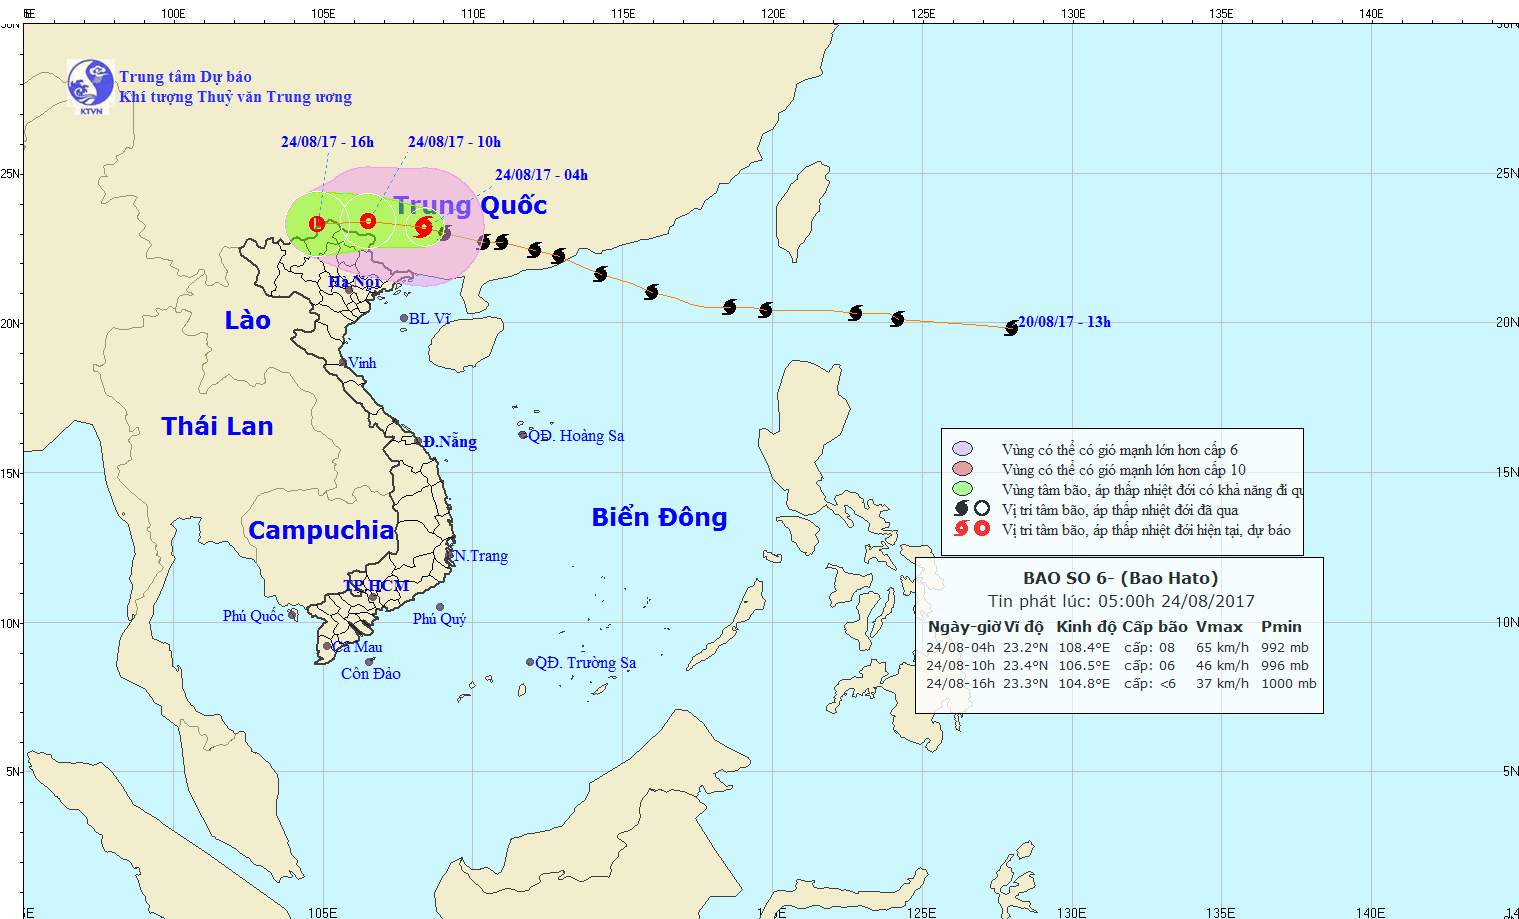The image size is (1519, 919).
Task: Click the Côn Đảo island marker dot
Action: click(369, 661)
